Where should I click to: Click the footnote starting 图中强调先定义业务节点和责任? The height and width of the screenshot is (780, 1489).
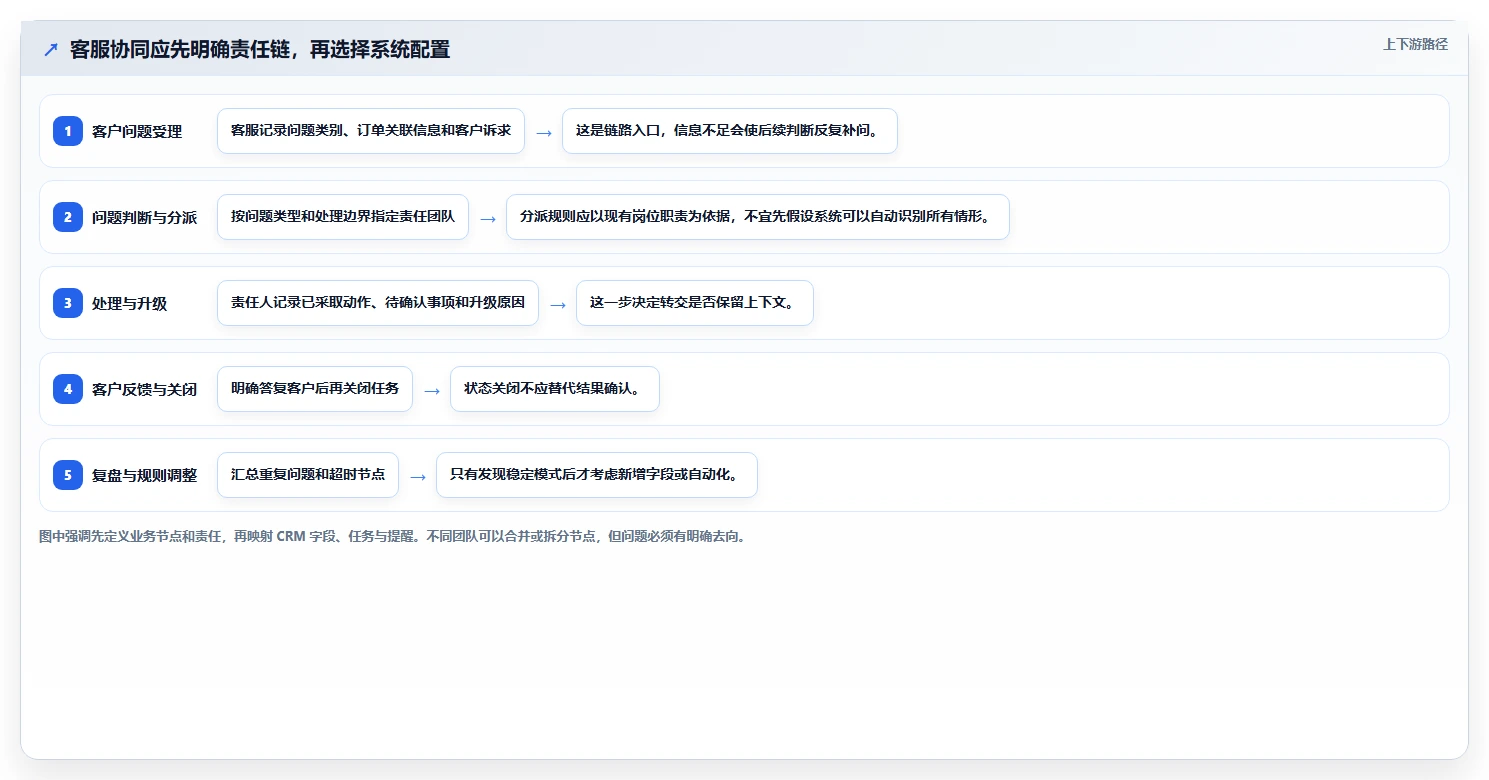pos(392,537)
